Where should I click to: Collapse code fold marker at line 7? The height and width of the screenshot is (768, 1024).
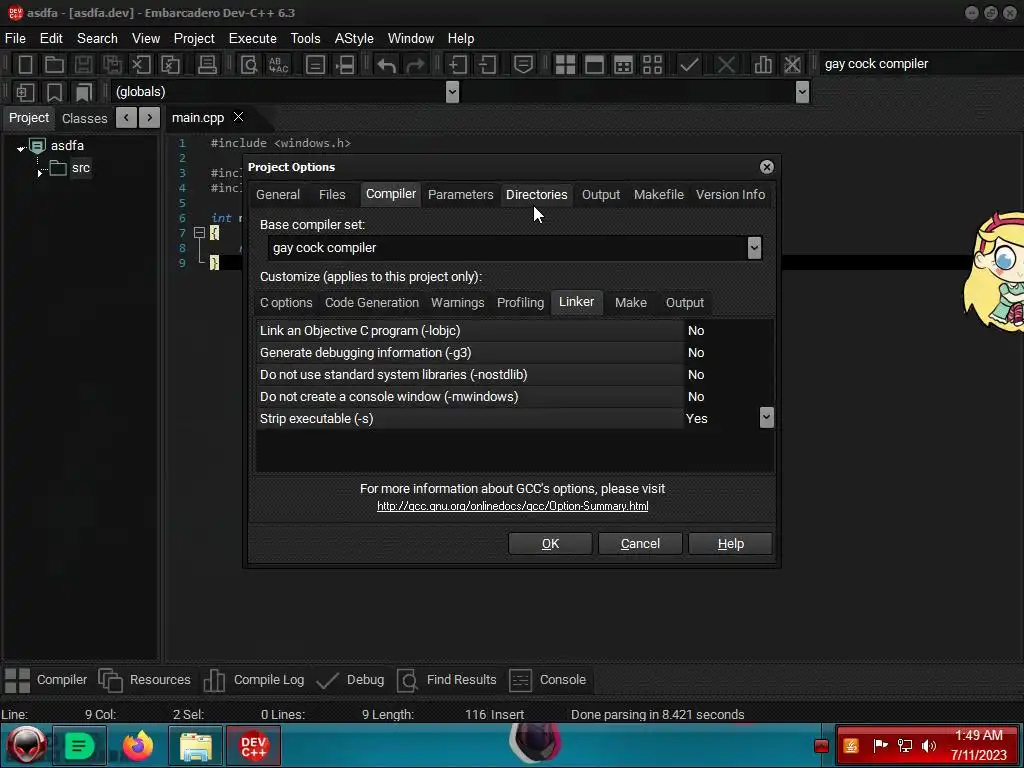click(199, 232)
